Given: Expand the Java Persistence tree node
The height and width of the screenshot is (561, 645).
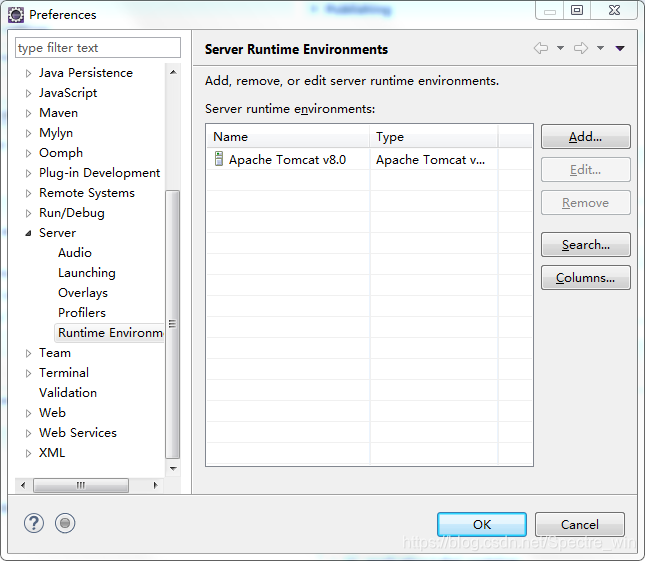Looking at the screenshot, I should (28, 74).
